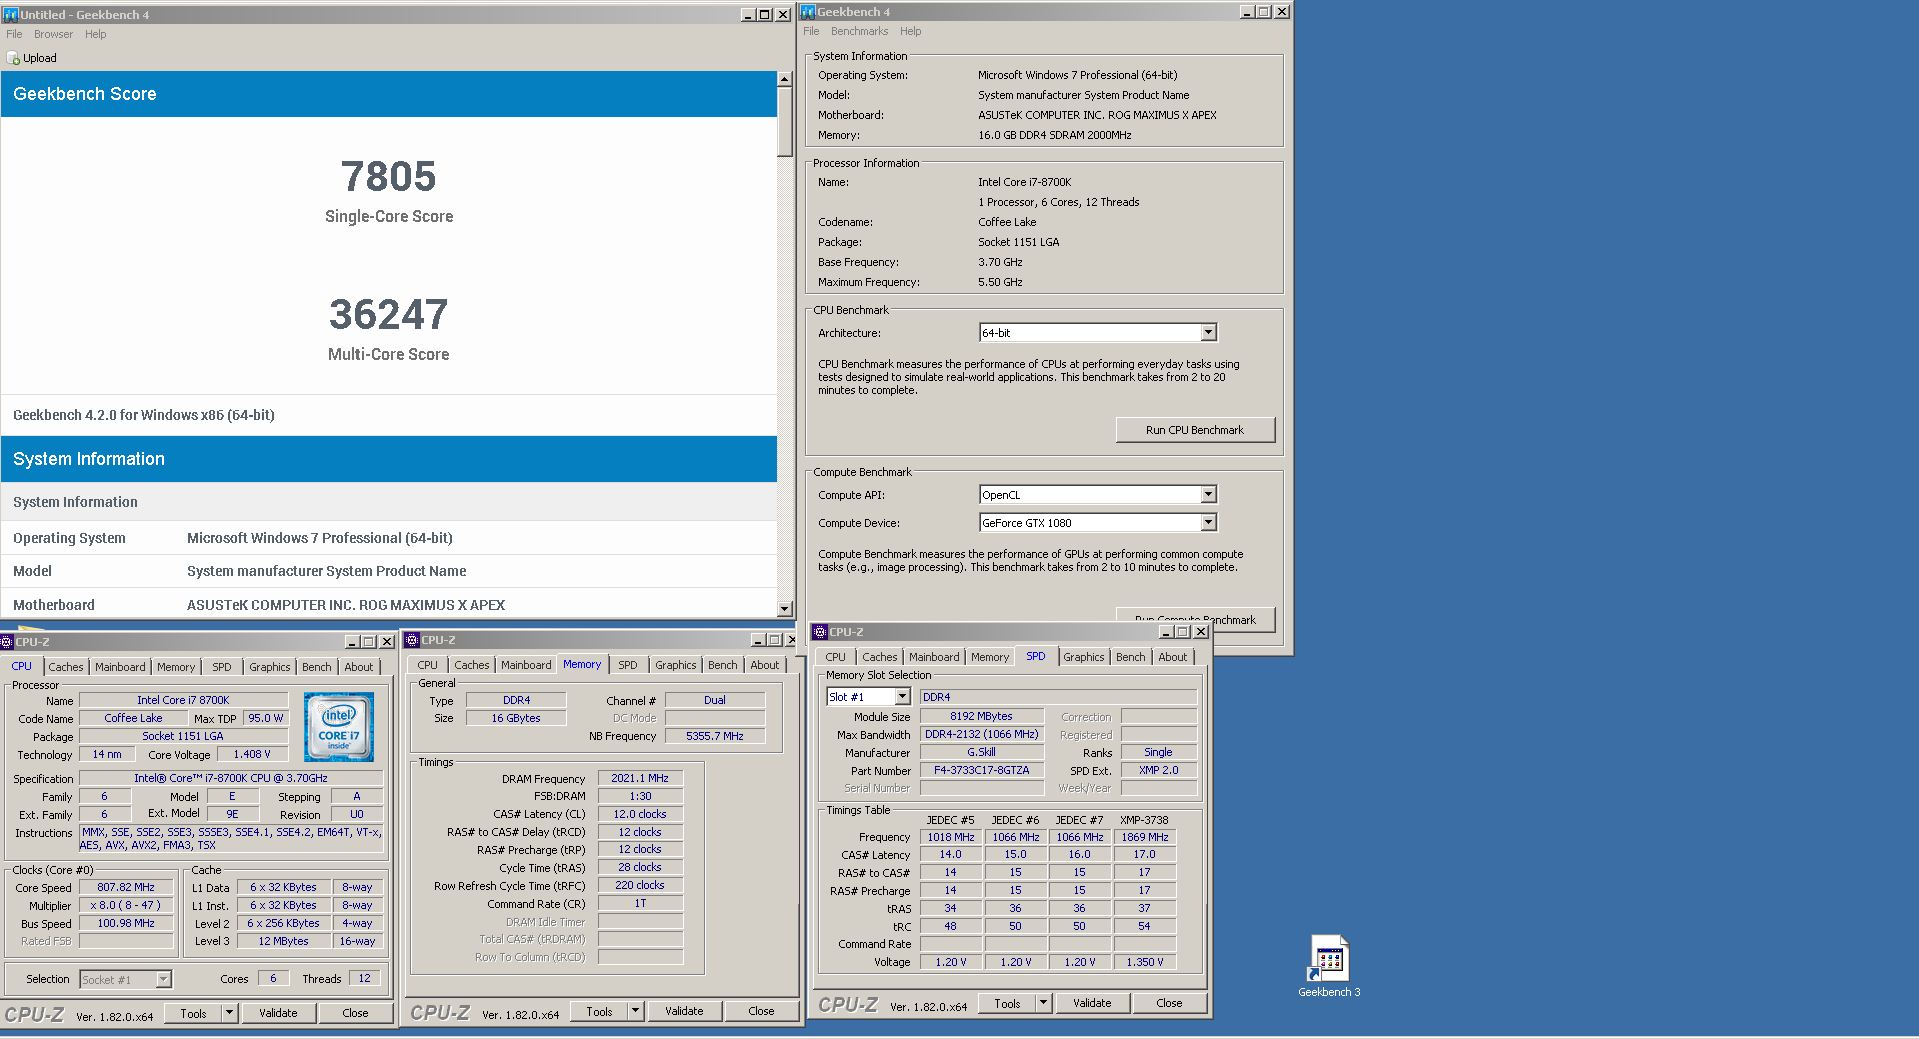Screen dimensions: 1919x1039
Task: Click the Part Number field F4-3733C17-8GTZA
Action: (x=981, y=770)
